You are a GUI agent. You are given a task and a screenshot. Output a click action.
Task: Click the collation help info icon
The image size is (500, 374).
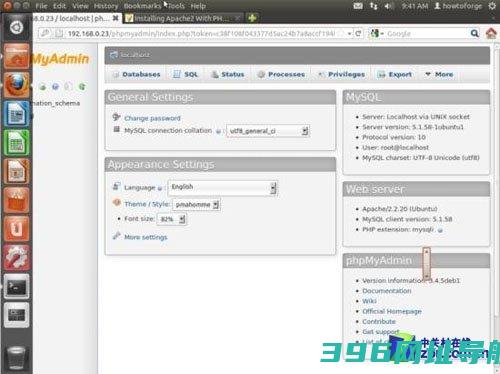pyautogui.click(x=218, y=131)
